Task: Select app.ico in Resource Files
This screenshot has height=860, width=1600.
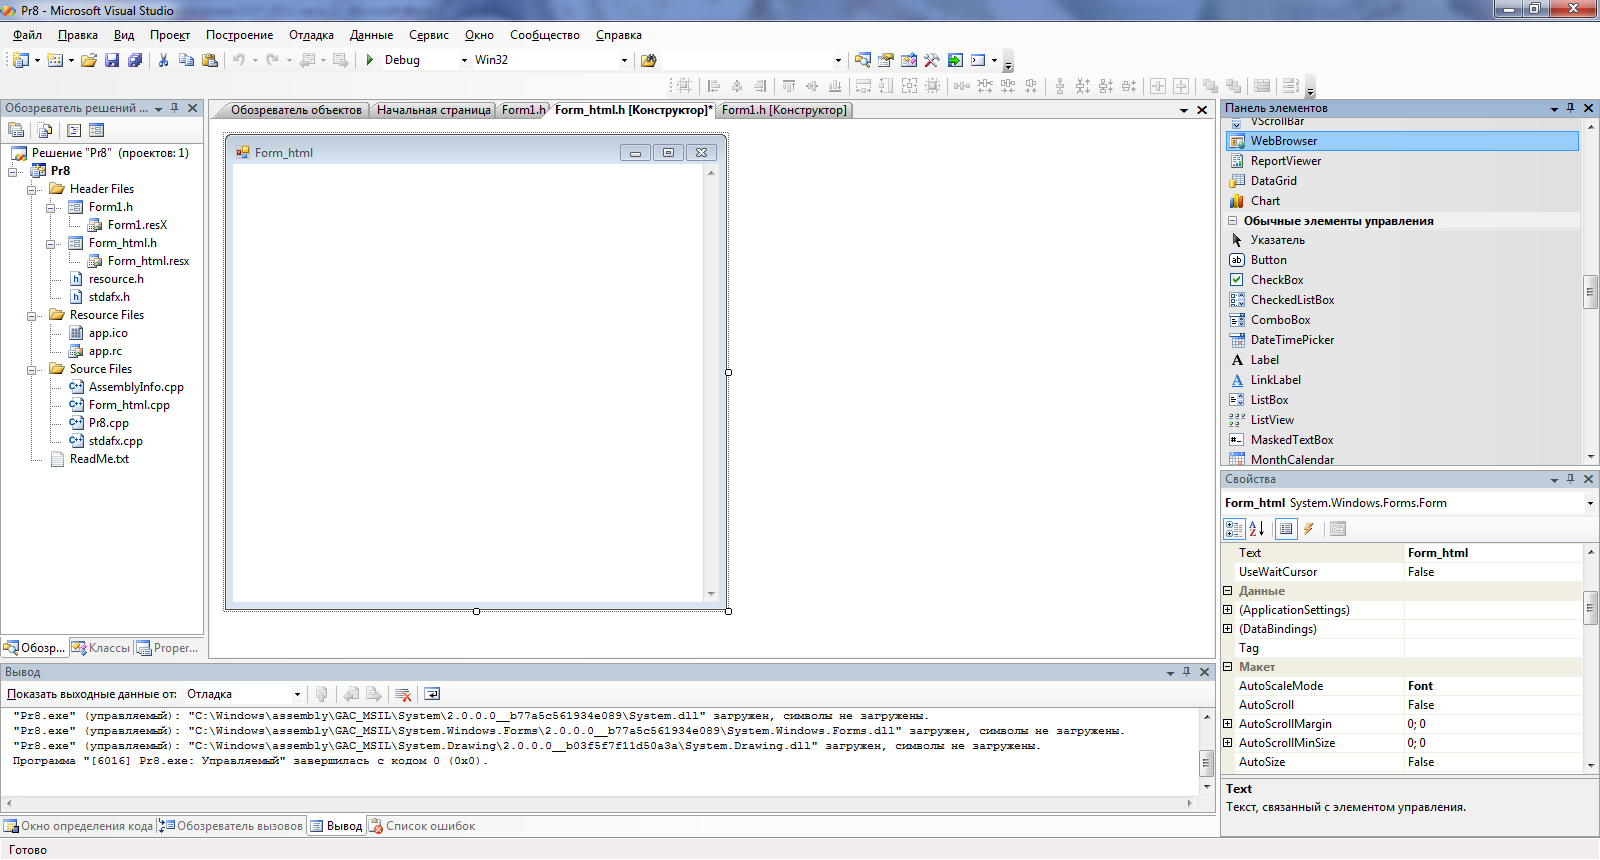Action: click(108, 333)
